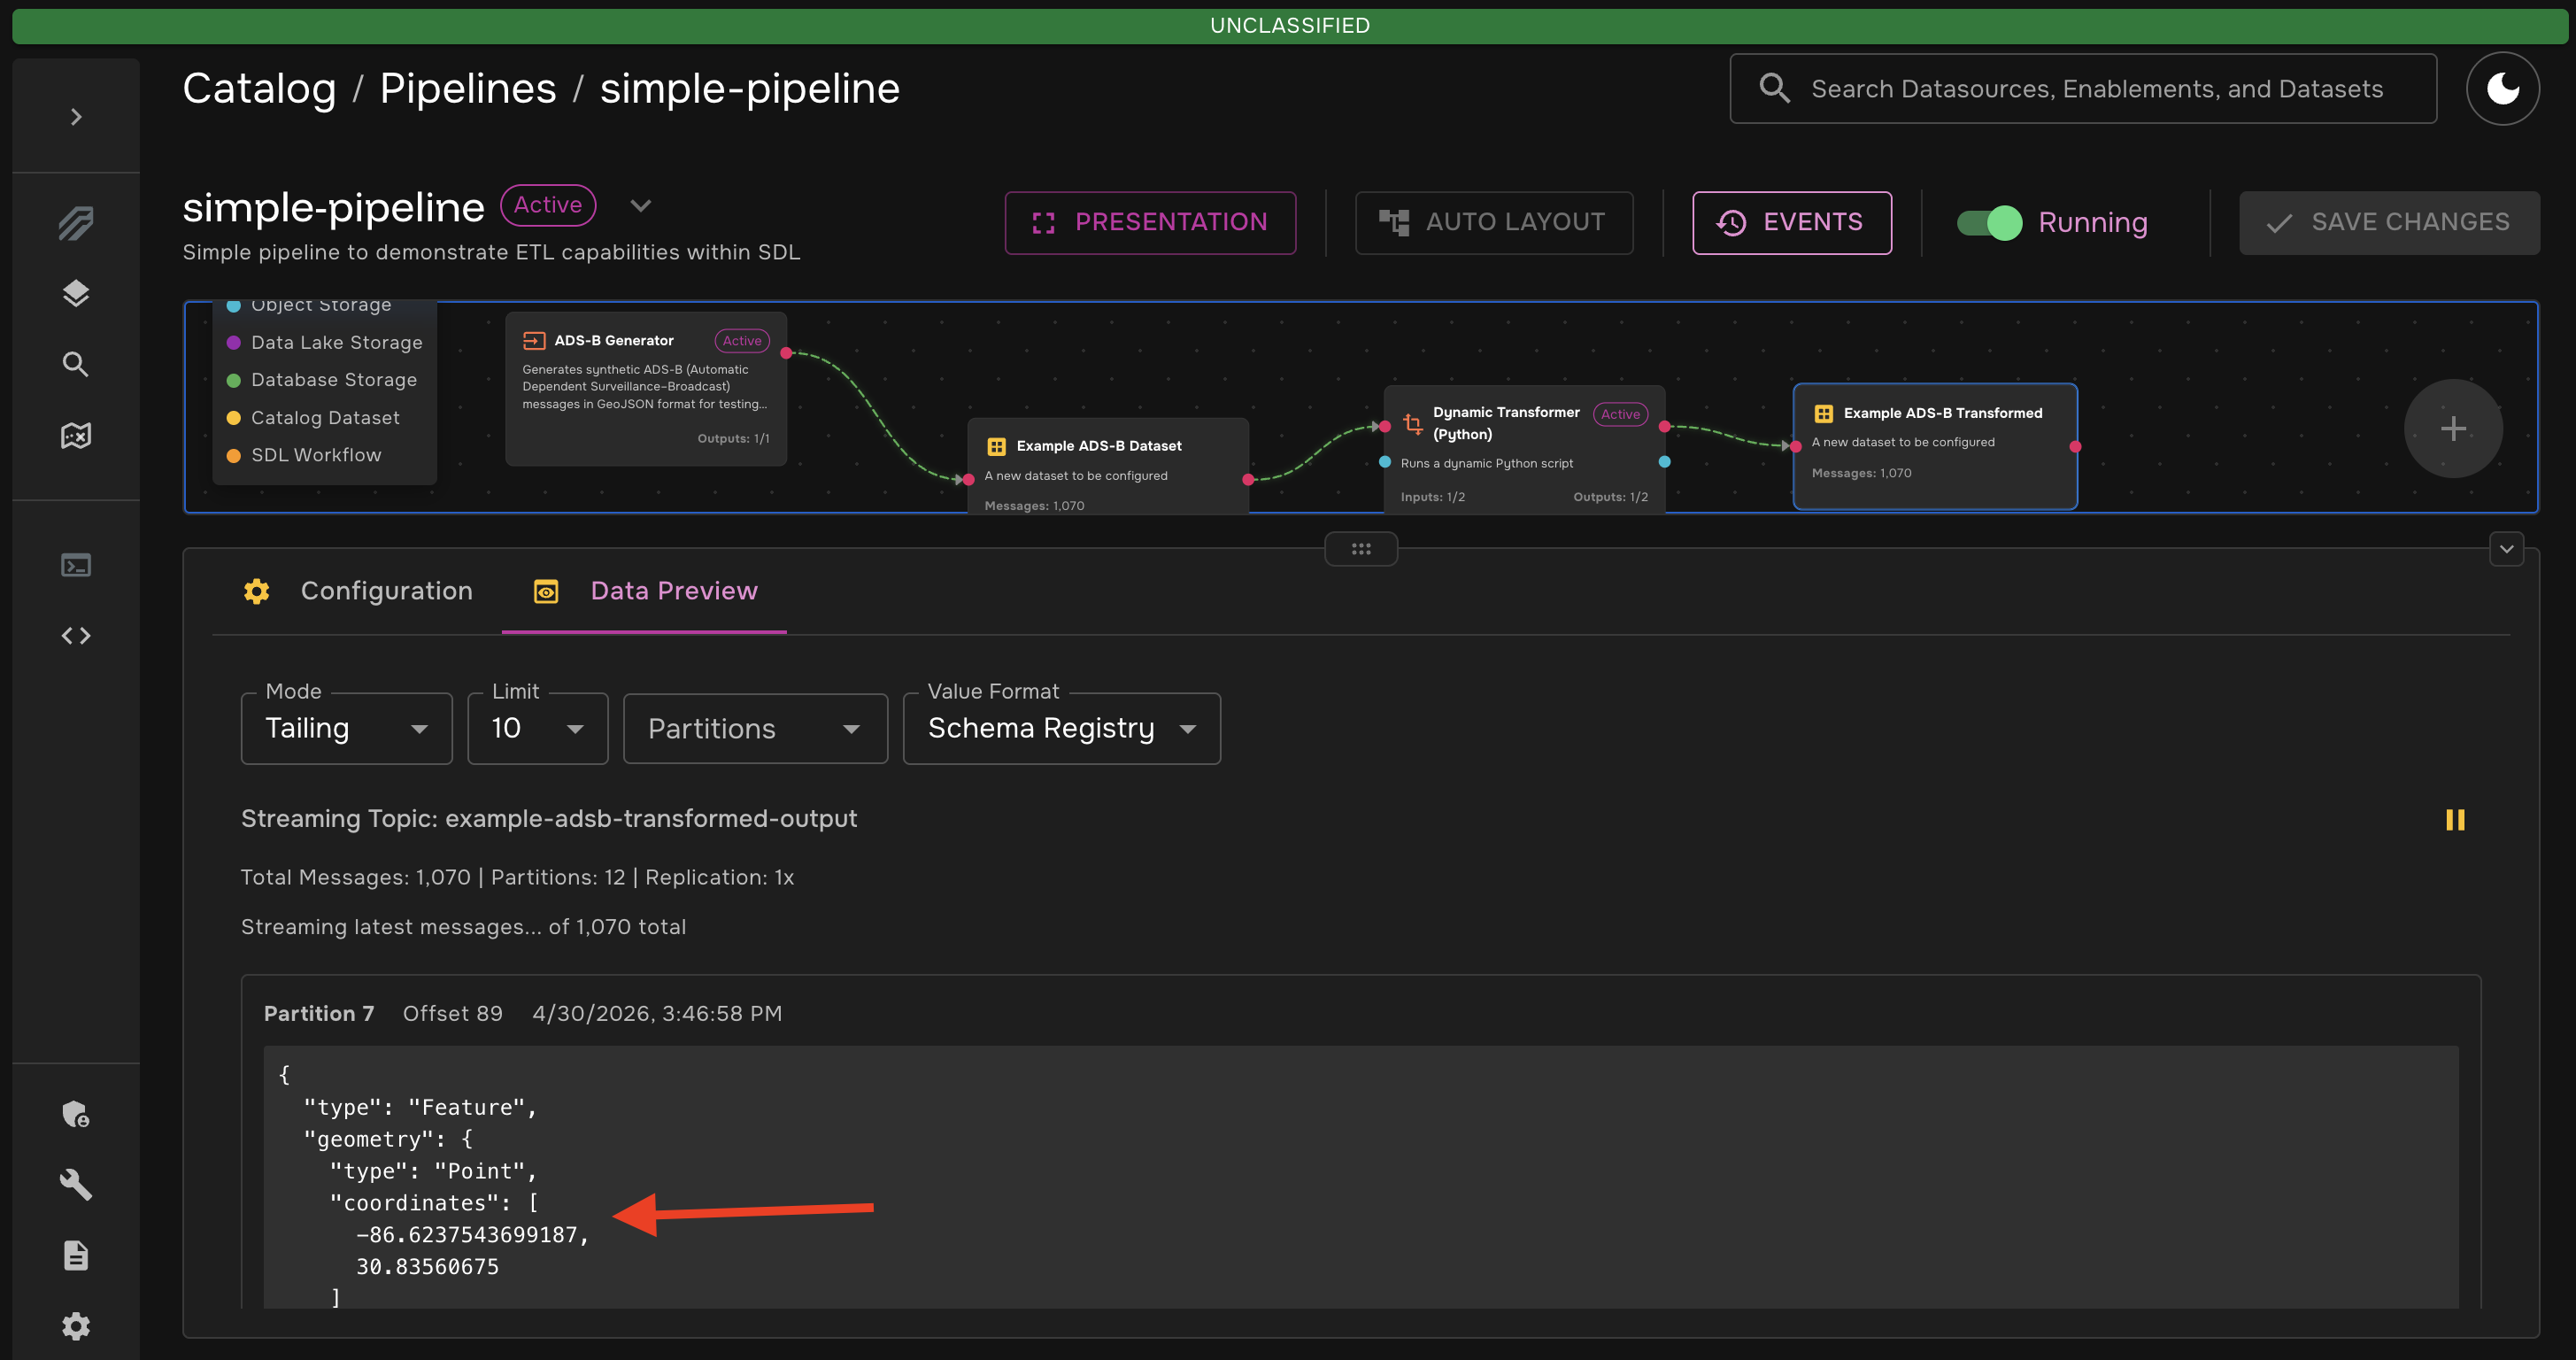Open the settings gear sidebar icon

[76, 1327]
